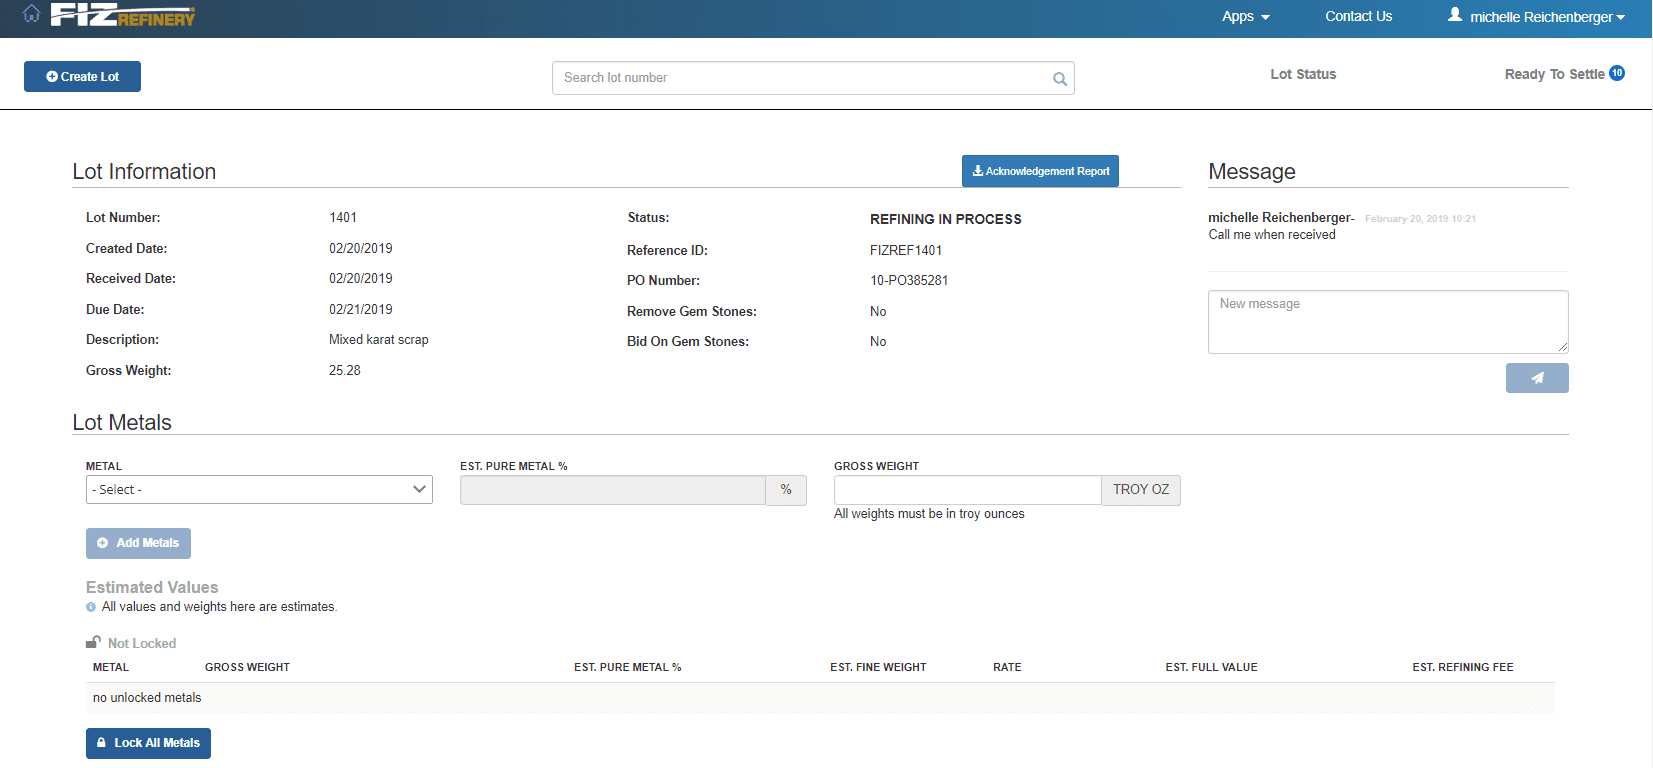
Task: Click the message author michelle Reichenberger-
Action: coord(1281,217)
